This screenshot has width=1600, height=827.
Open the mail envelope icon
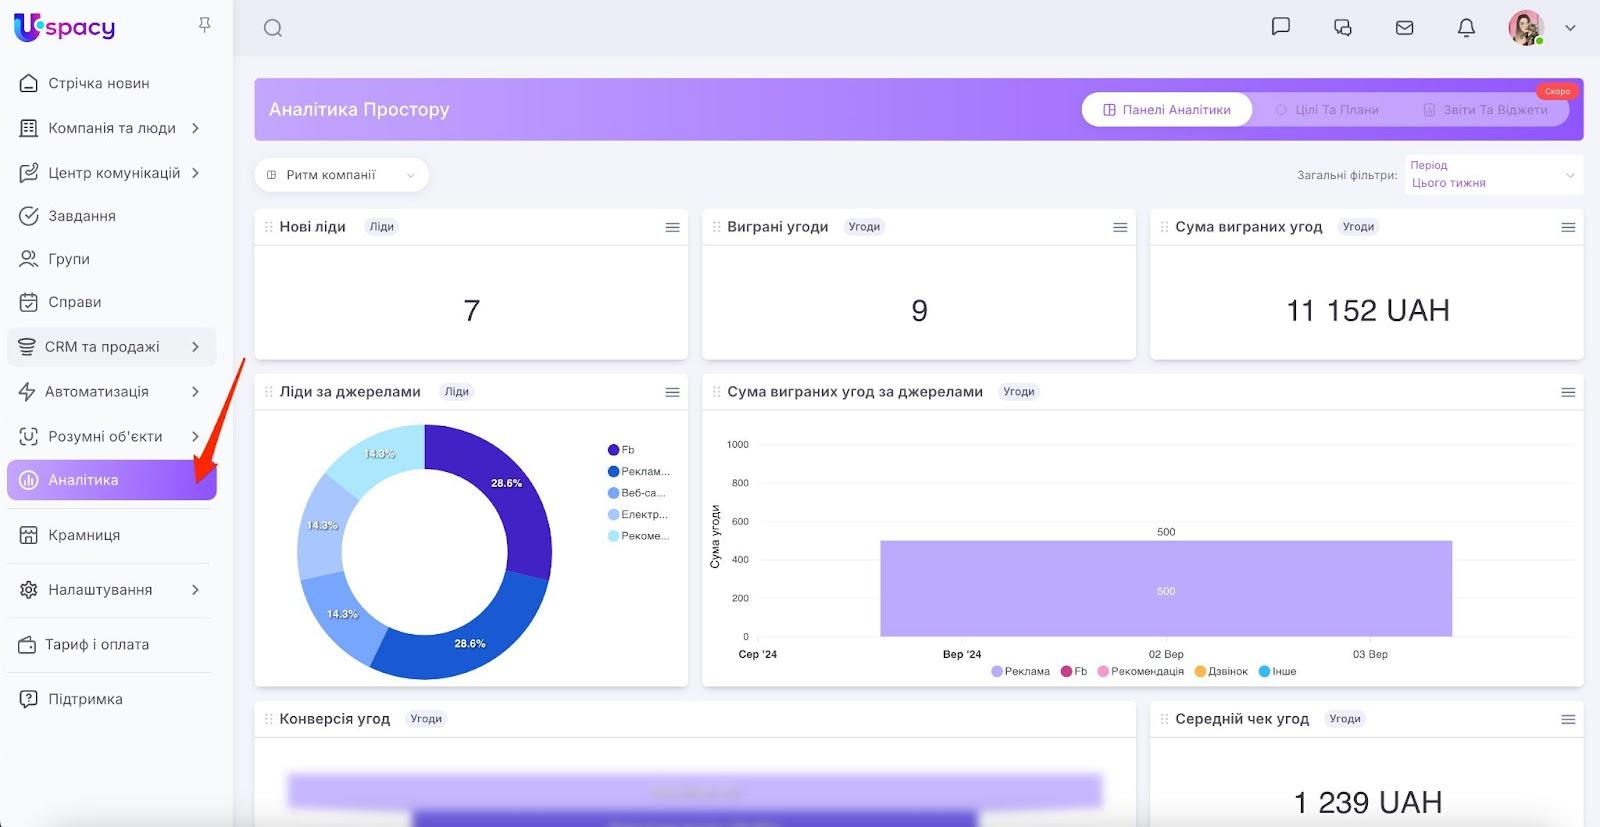tap(1404, 28)
